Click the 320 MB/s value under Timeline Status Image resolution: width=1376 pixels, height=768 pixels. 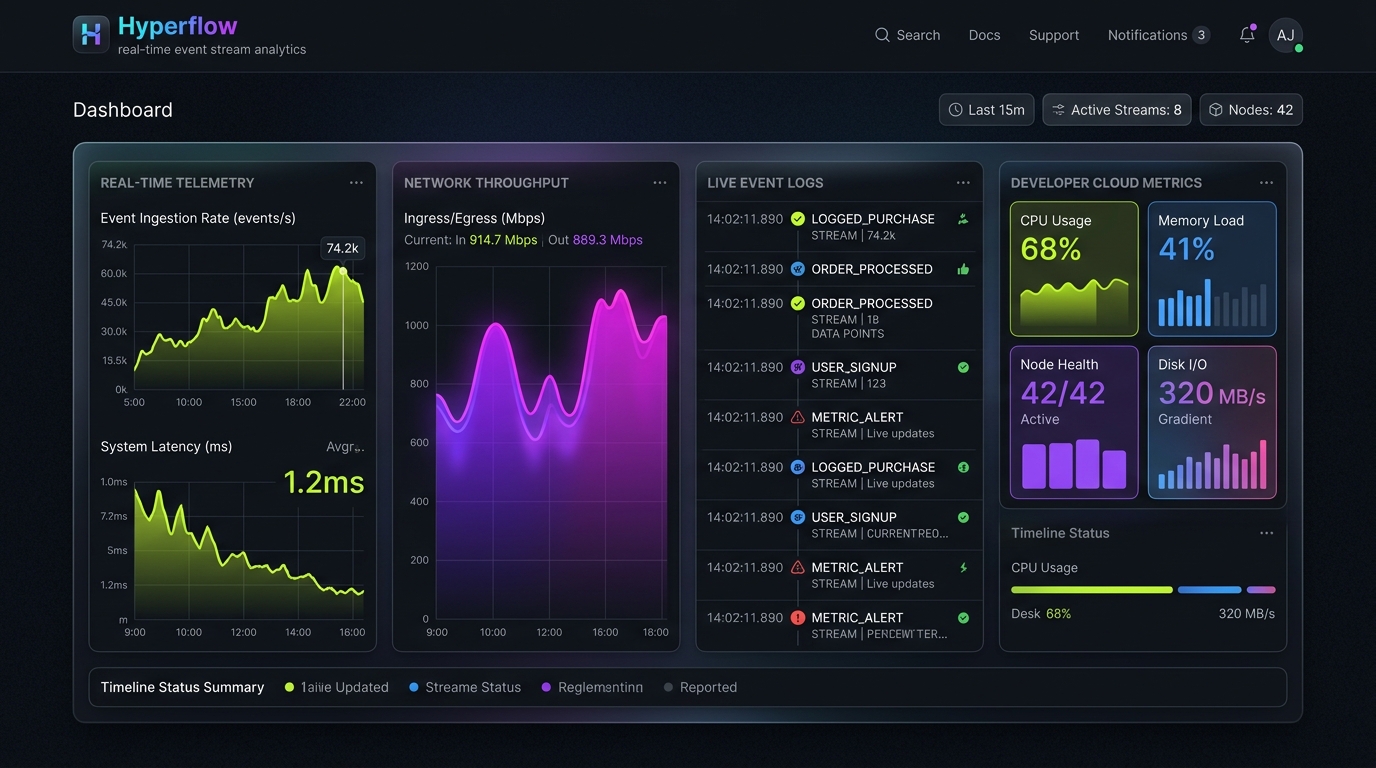[x=1247, y=613]
